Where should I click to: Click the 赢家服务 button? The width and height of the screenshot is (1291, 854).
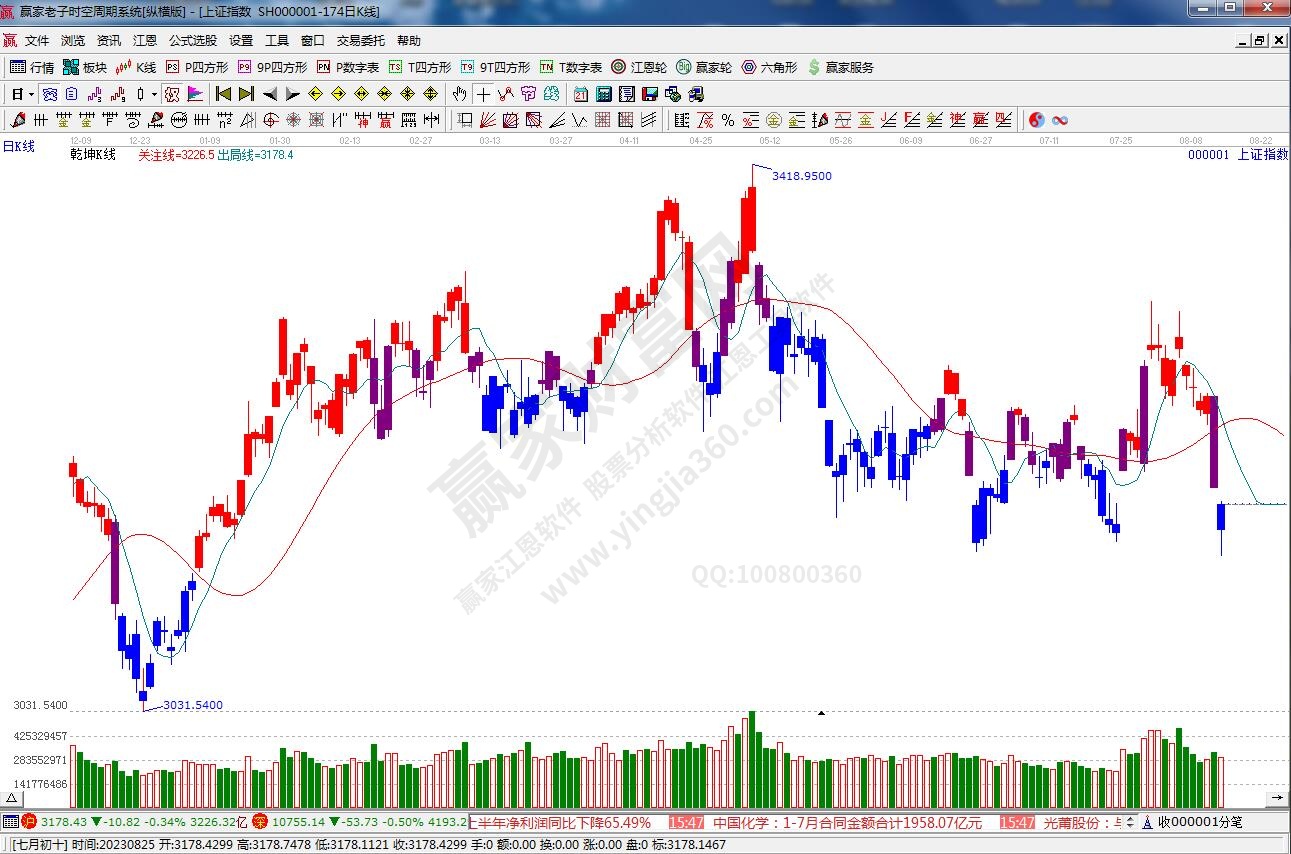[840, 67]
